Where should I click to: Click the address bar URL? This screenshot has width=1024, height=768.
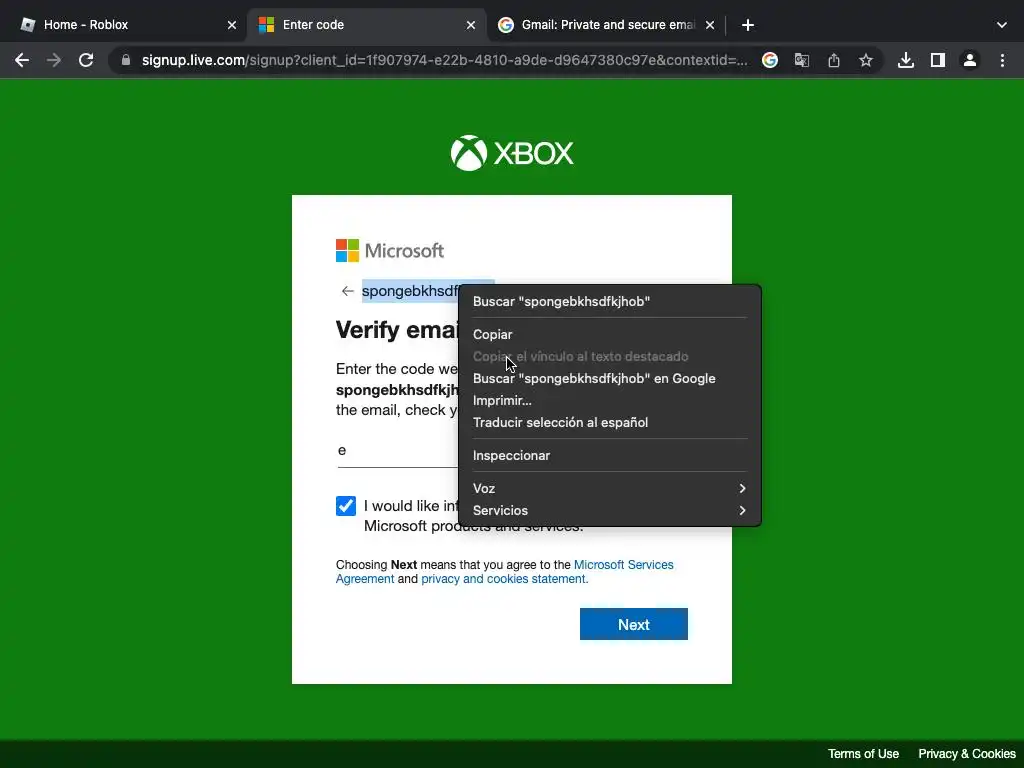[x=445, y=61]
